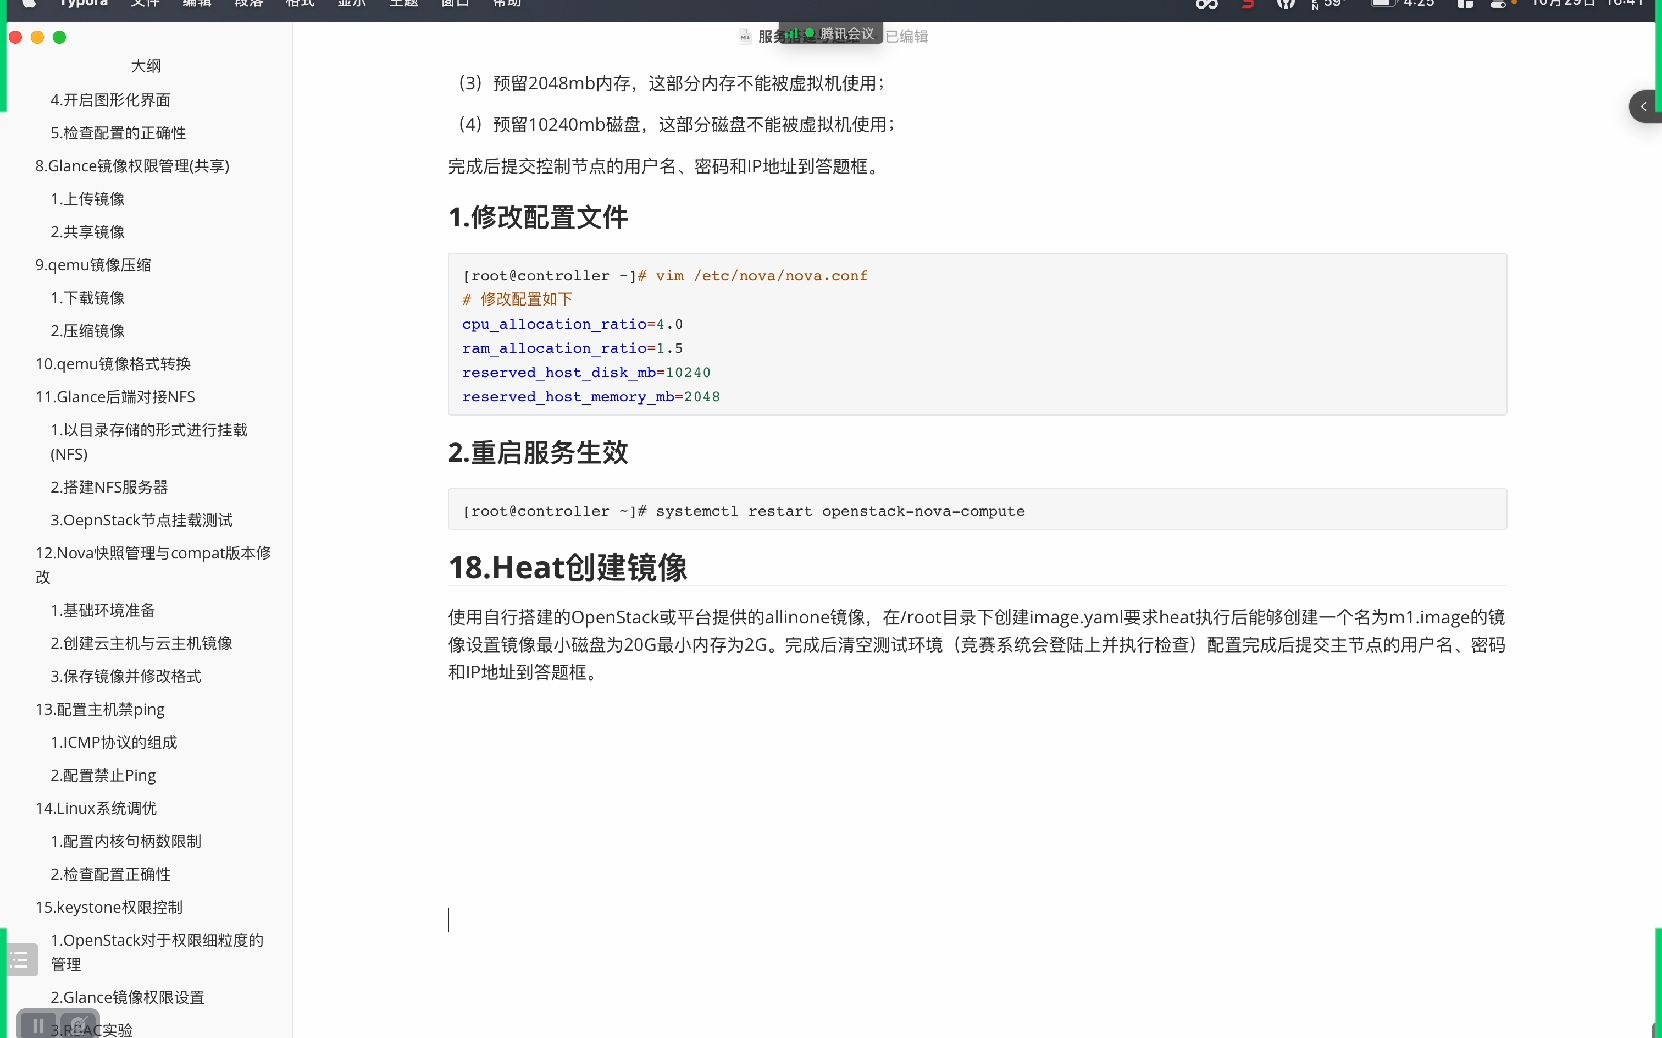
Task: Select outline item 2.检查配置正确性
Action: coord(110,874)
